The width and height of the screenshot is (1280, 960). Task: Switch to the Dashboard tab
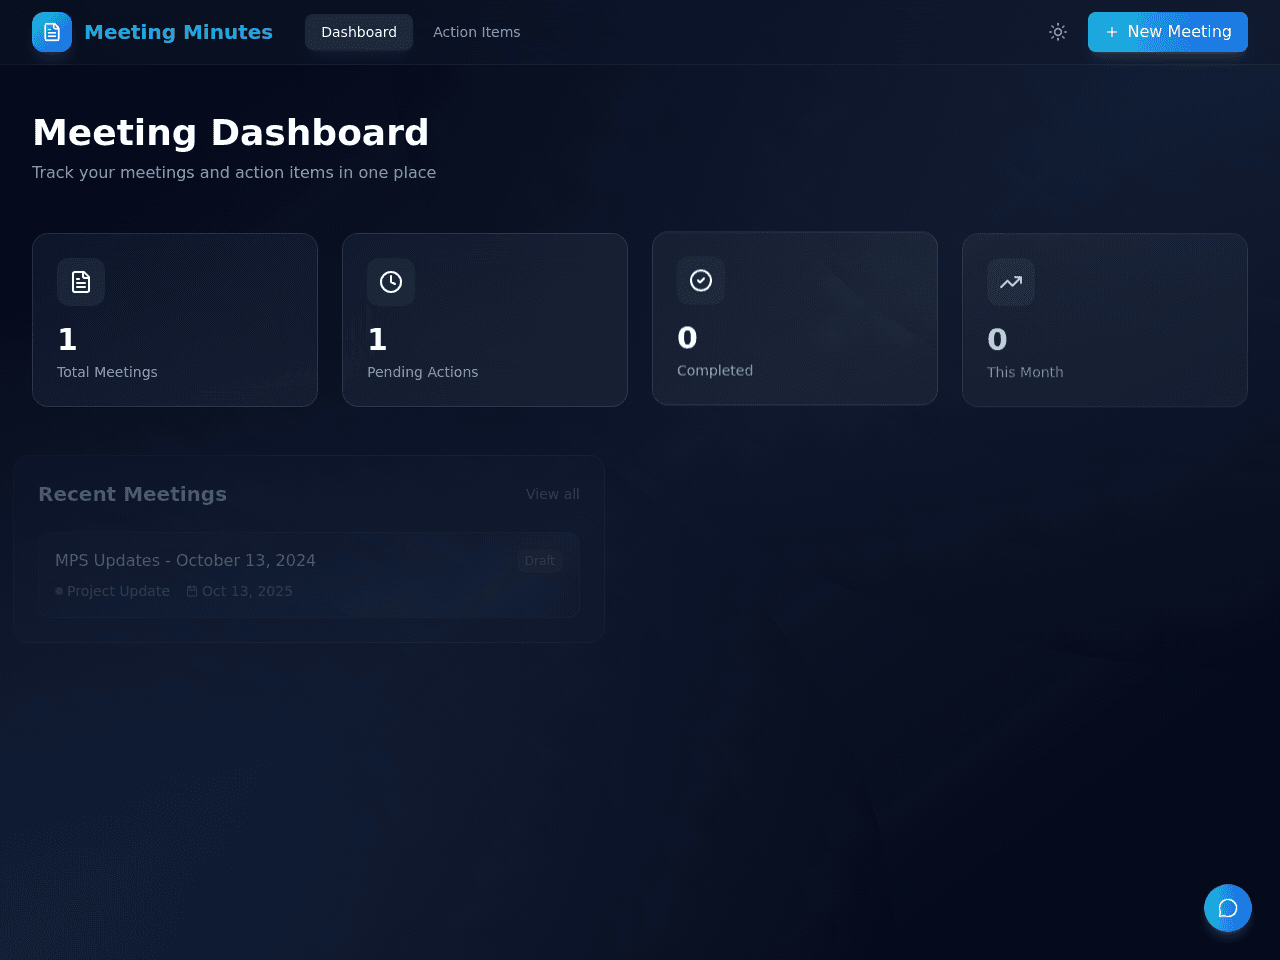359,32
